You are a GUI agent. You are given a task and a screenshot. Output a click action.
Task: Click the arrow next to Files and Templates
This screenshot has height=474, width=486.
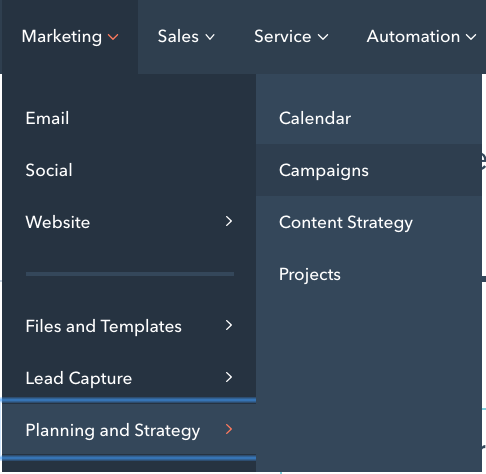229,325
